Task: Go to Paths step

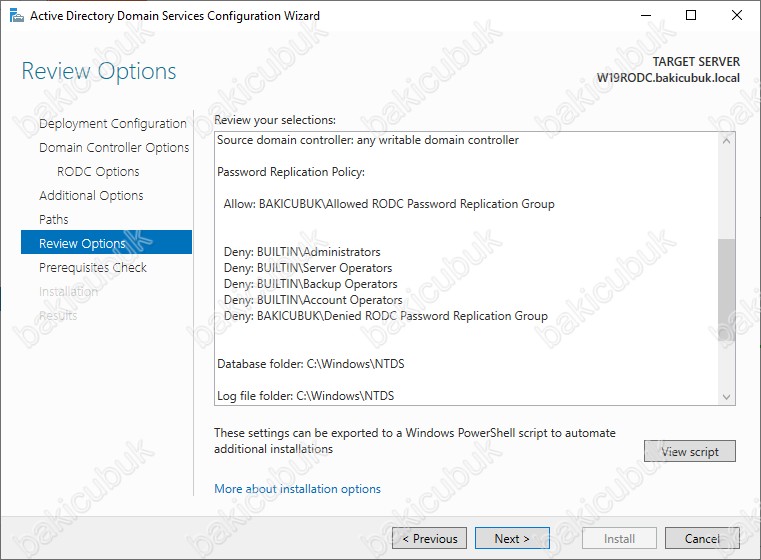Action: point(53,219)
